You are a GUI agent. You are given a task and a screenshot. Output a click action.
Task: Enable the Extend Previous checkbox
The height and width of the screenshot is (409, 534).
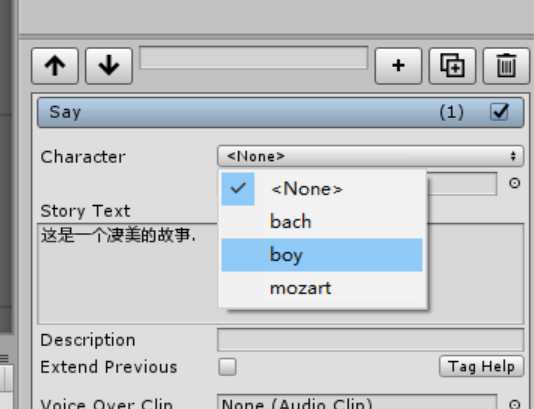[x=227, y=367]
